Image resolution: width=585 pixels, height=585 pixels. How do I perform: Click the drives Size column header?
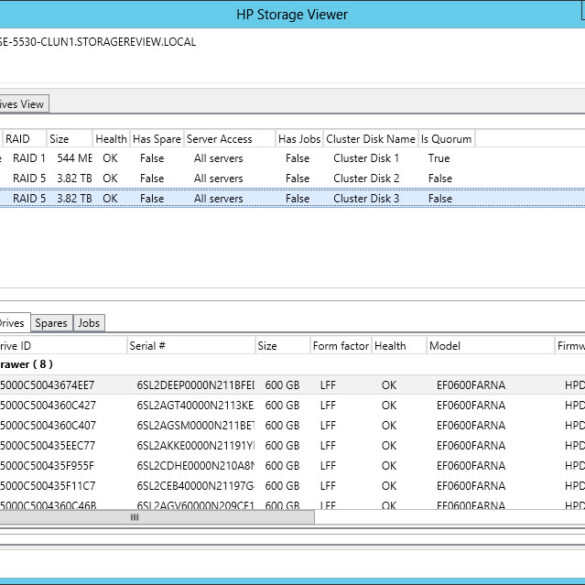click(x=282, y=346)
